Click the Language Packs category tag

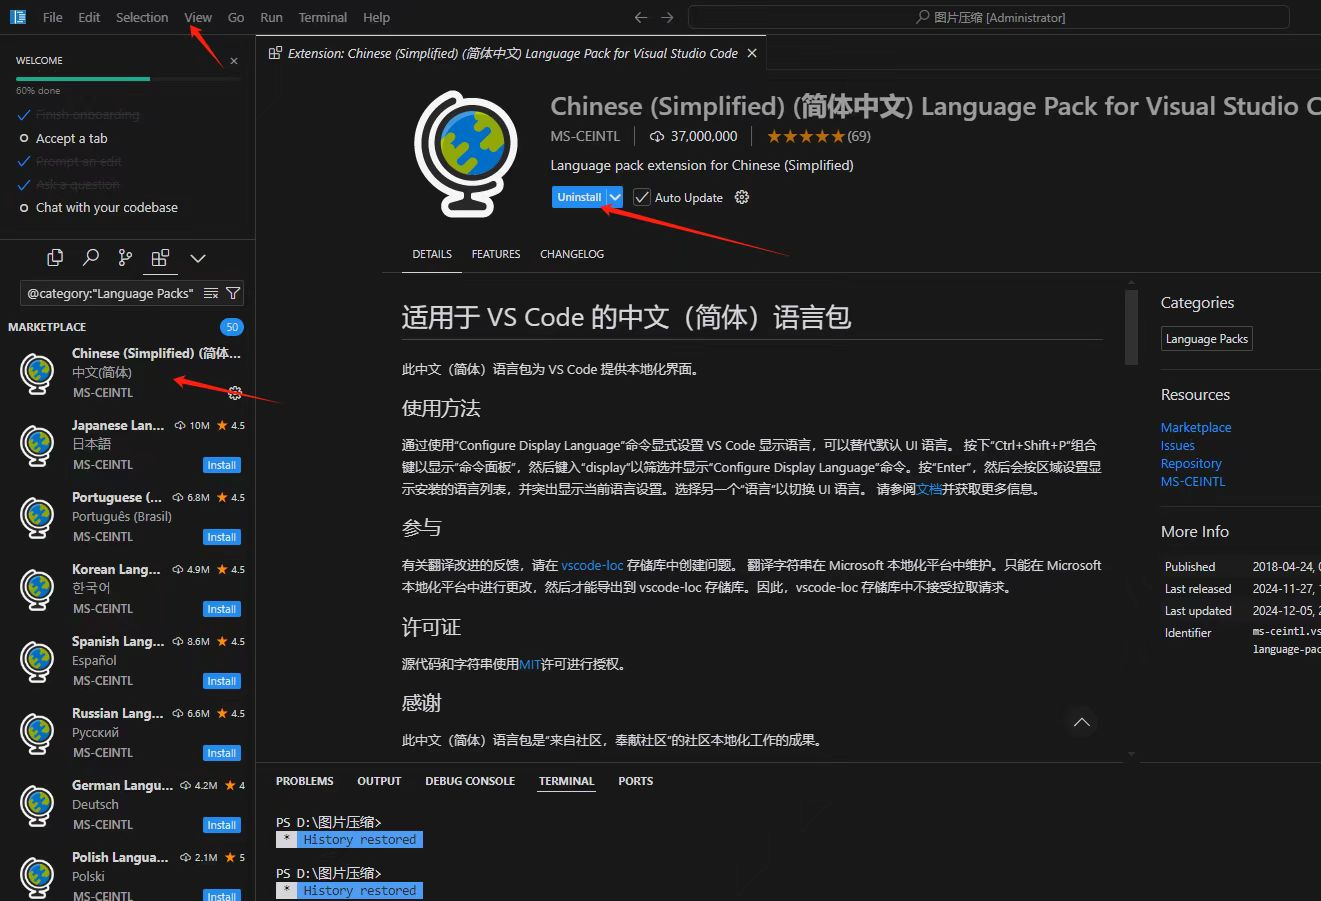pyautogui.click(x=1206, y=339)
